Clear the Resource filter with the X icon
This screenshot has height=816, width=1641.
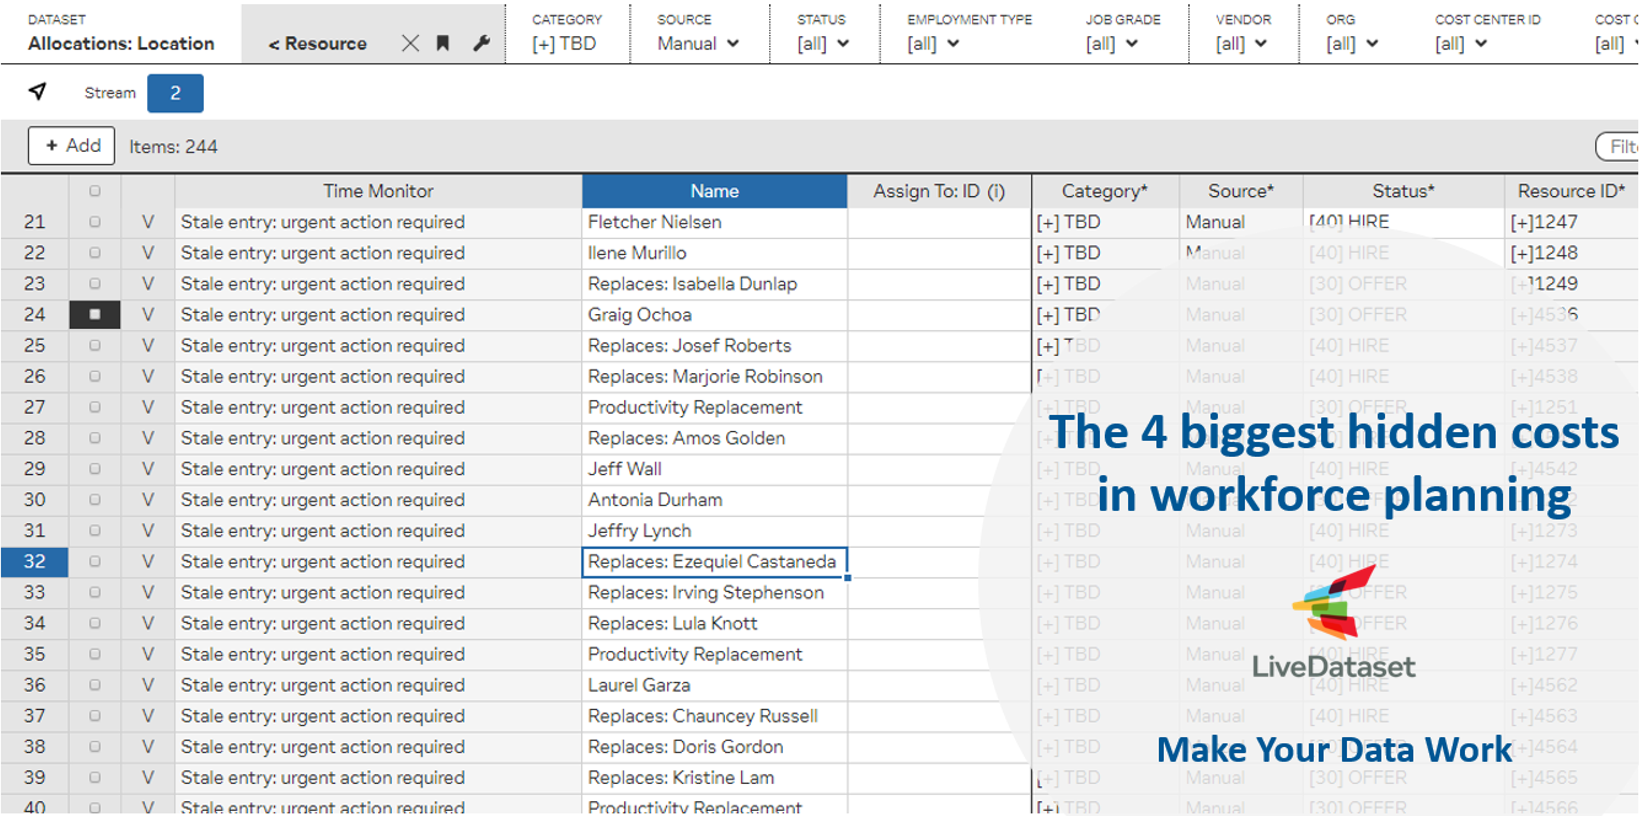[410, 43]
